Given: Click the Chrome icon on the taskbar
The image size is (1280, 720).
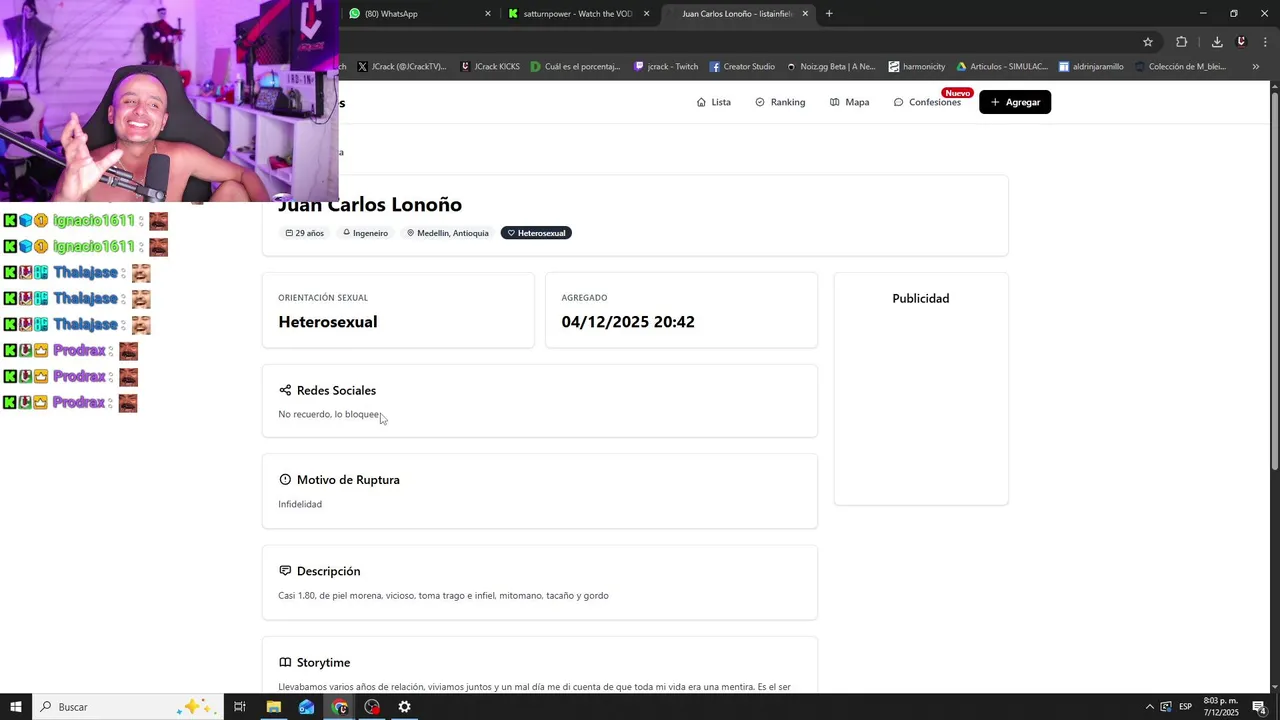Looking at the screenshot, I should [x=339, y=707].
